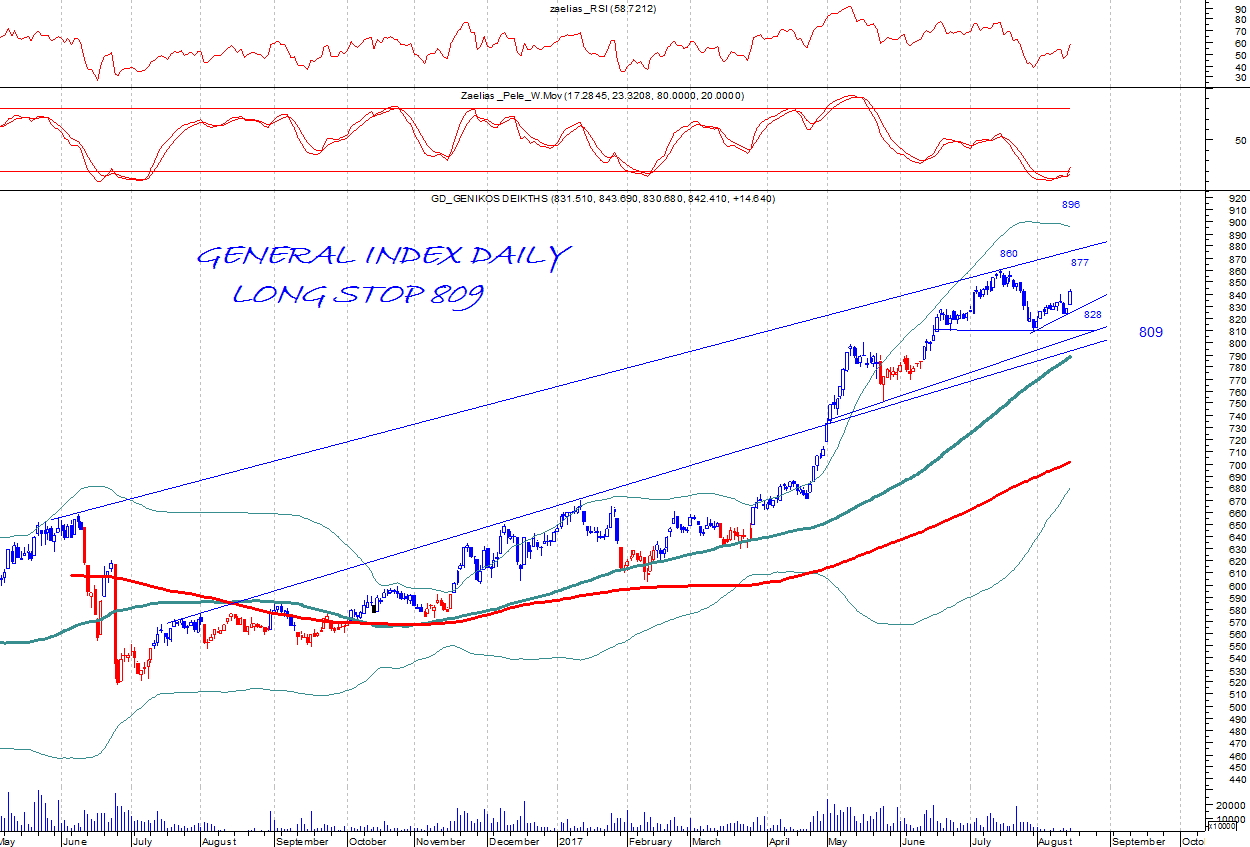Select the 20000 volume scale label
The height and width of the screenshot is (847, 1250).
(1230, 806)
